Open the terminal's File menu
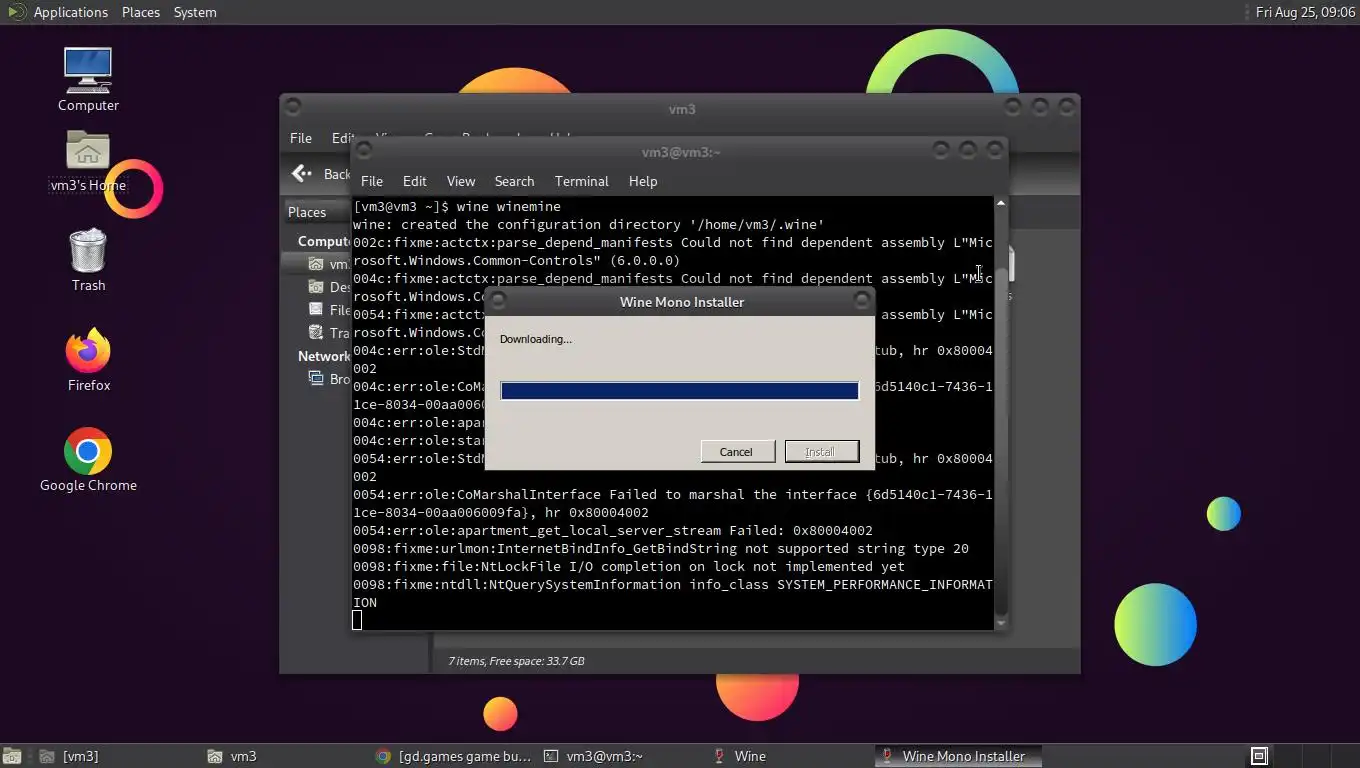Image resolution: width=1360 pixels, height=768 pixels. tap(371, 181)
